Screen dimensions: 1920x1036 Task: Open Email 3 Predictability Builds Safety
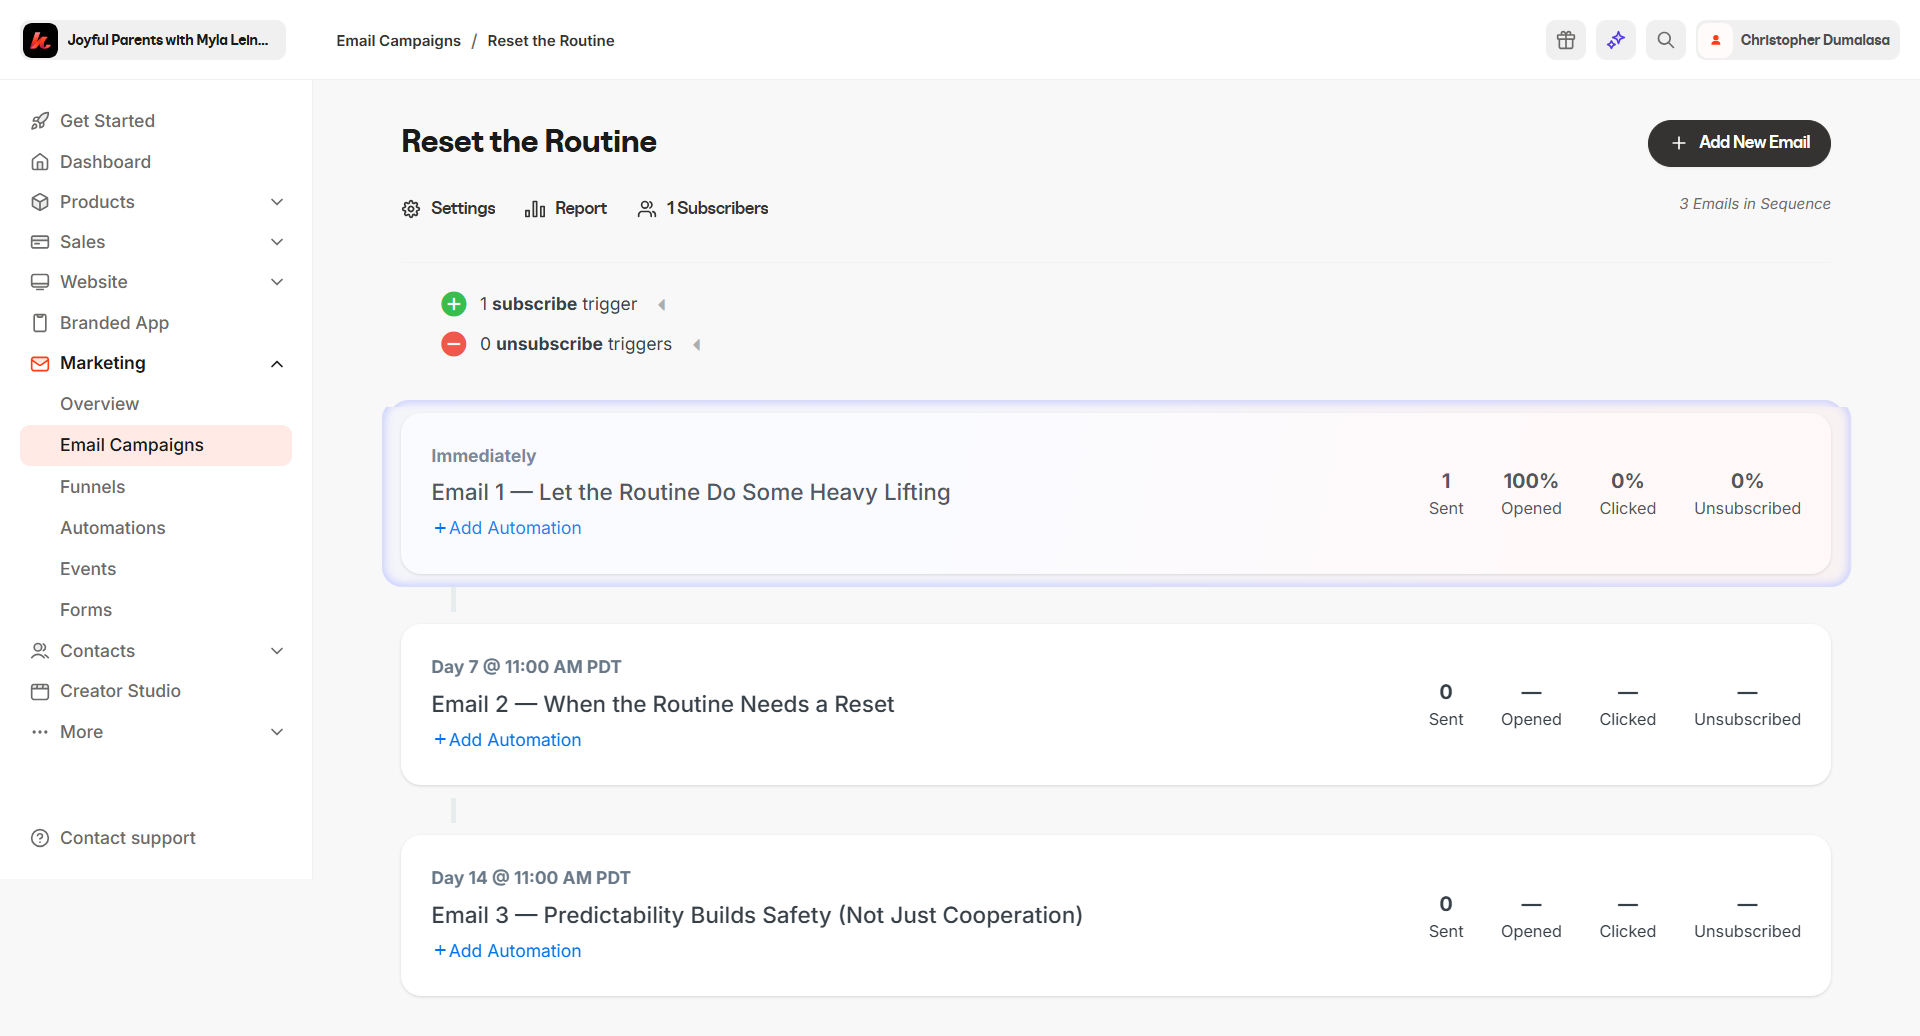coord(756,915)
